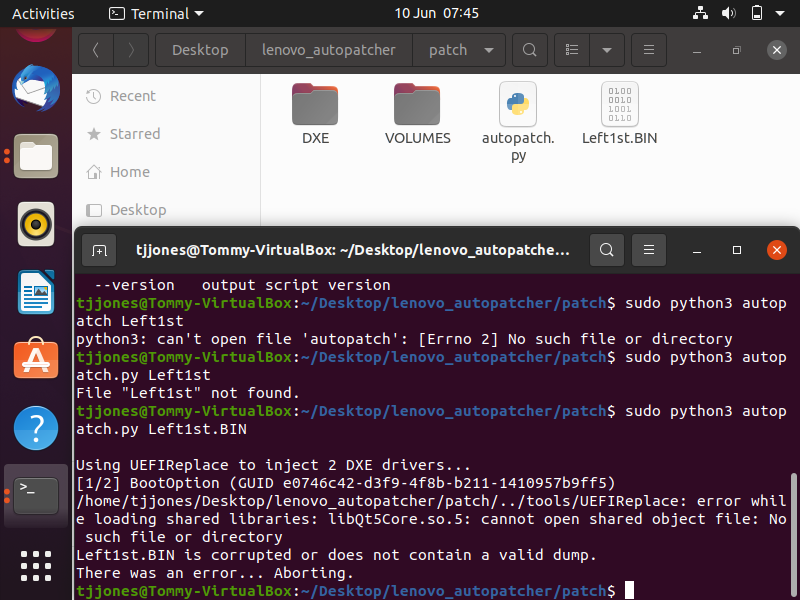Navigate to Desktop in the path bar

[200, 50]
